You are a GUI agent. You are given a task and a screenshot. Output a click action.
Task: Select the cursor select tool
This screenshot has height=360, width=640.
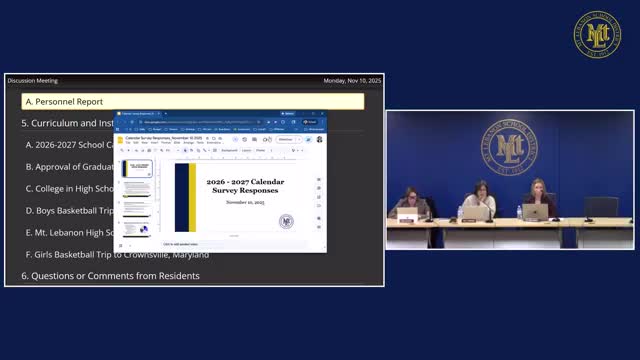click(x=185, y=150)
